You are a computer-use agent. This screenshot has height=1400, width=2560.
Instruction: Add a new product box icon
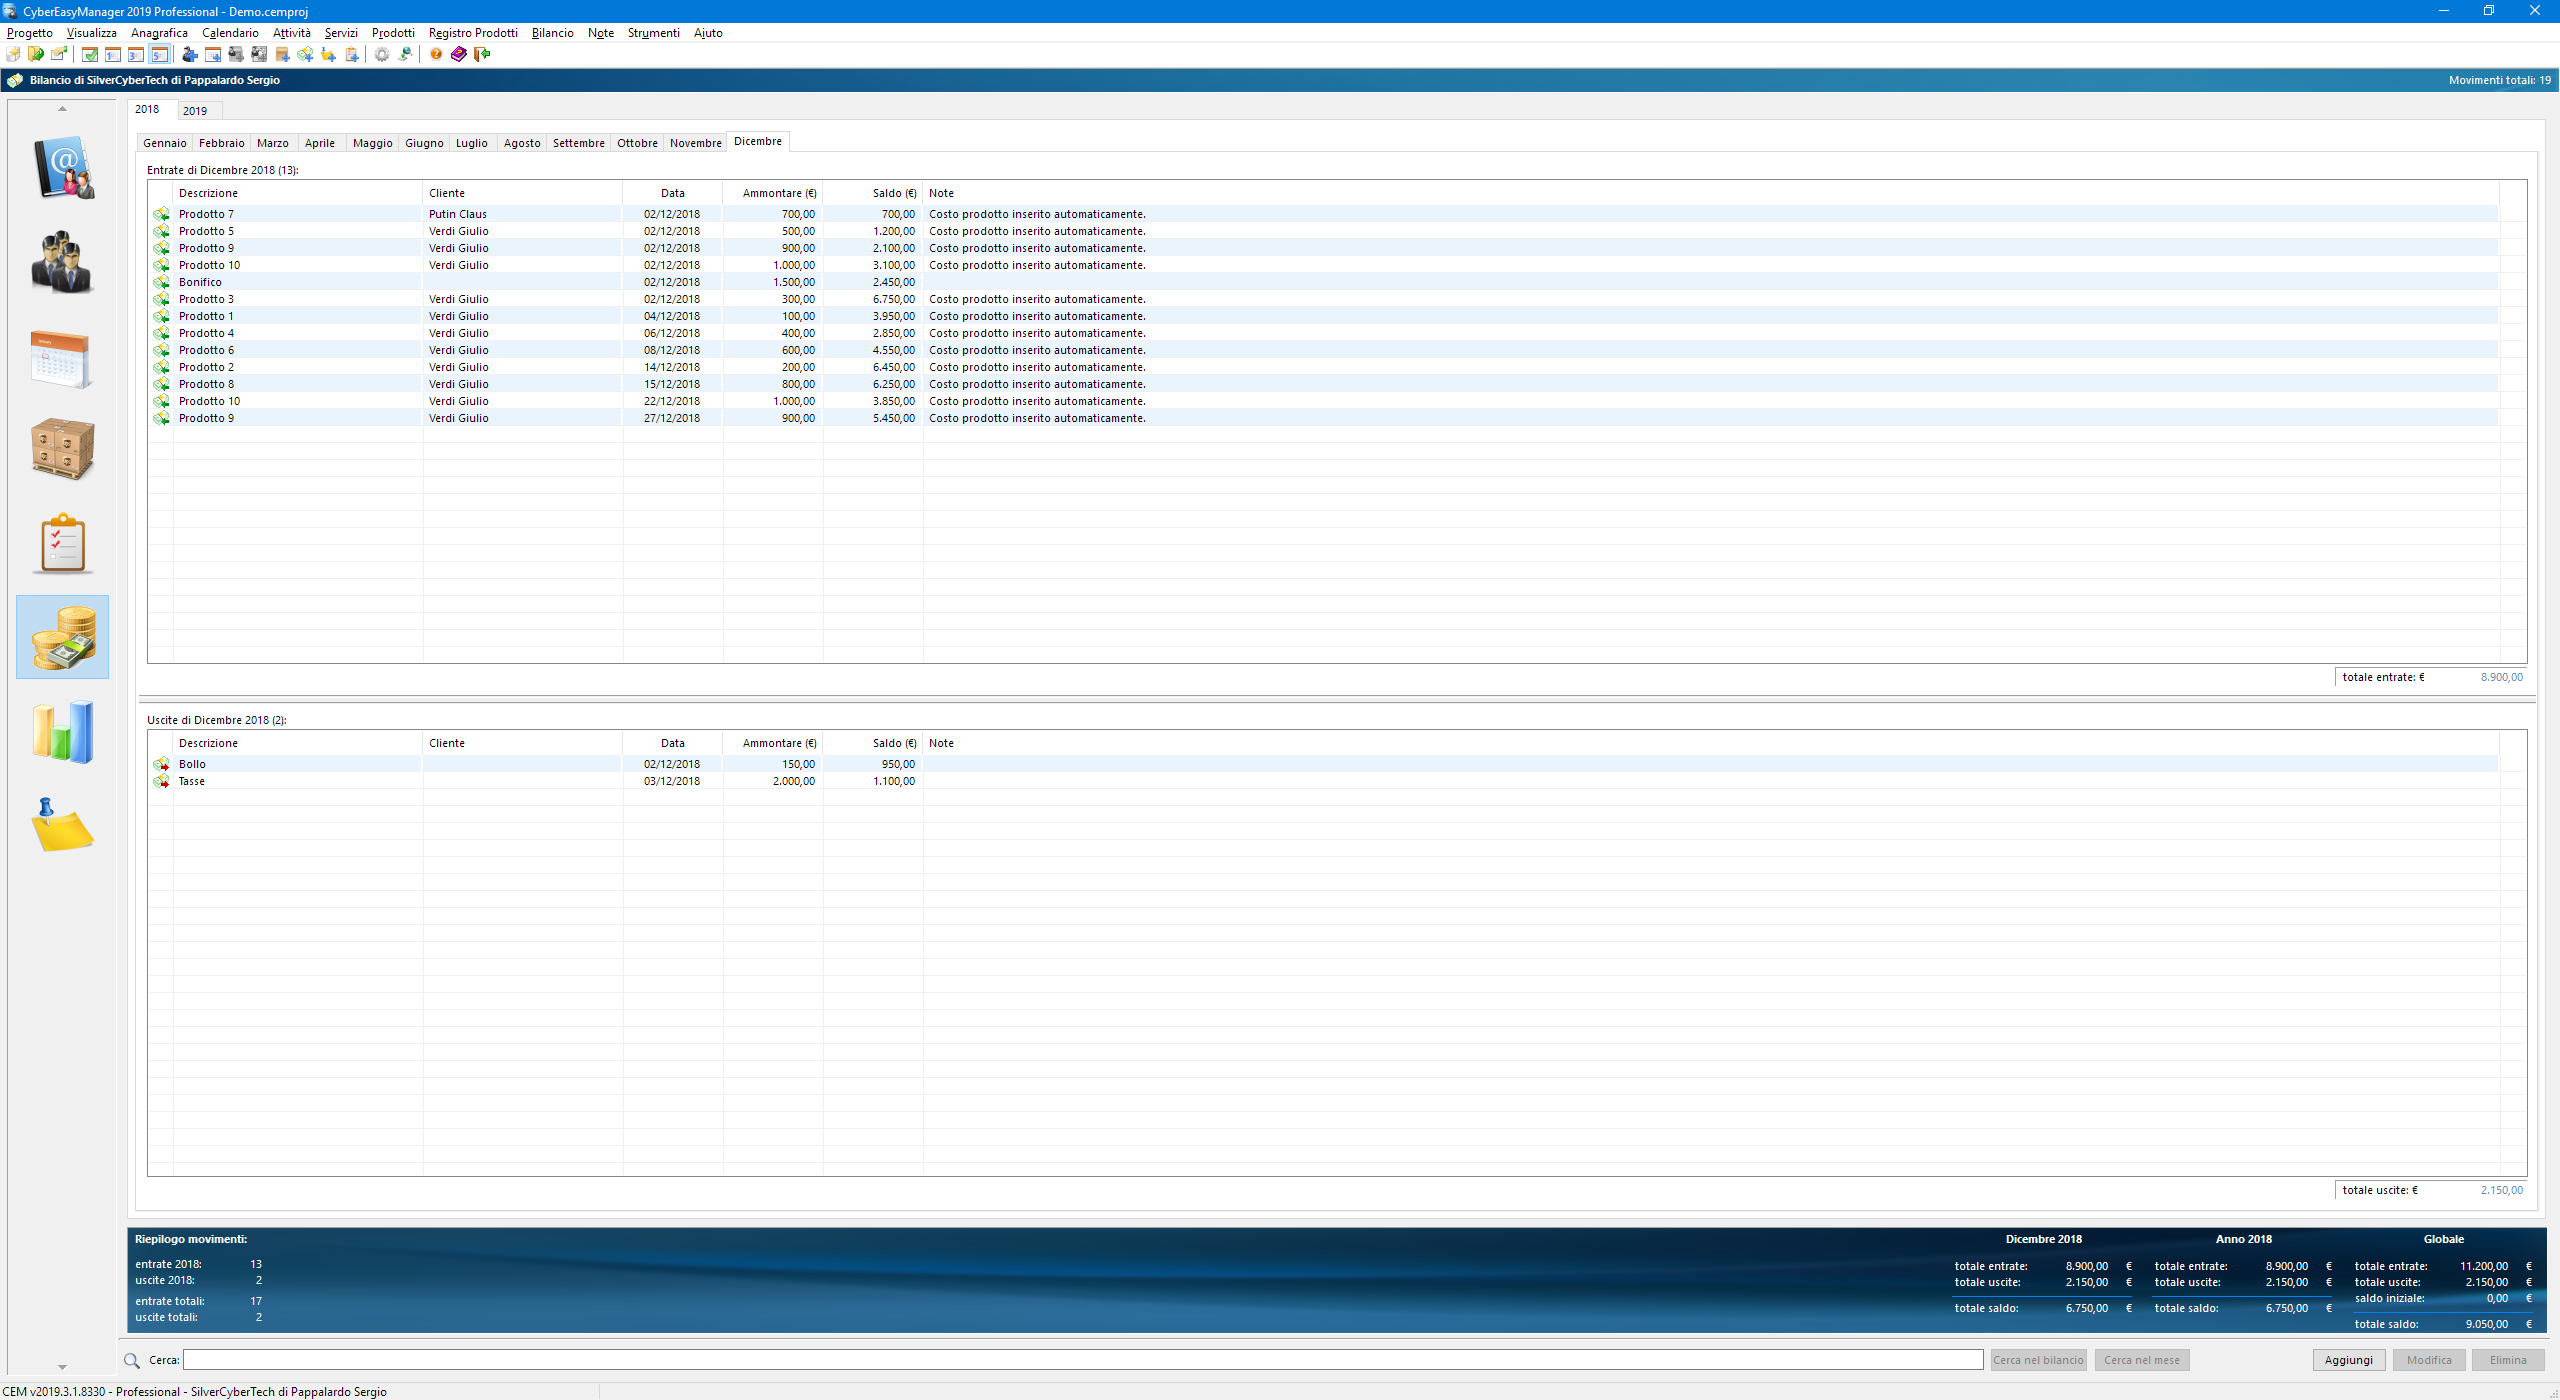(x=283, y=54)
